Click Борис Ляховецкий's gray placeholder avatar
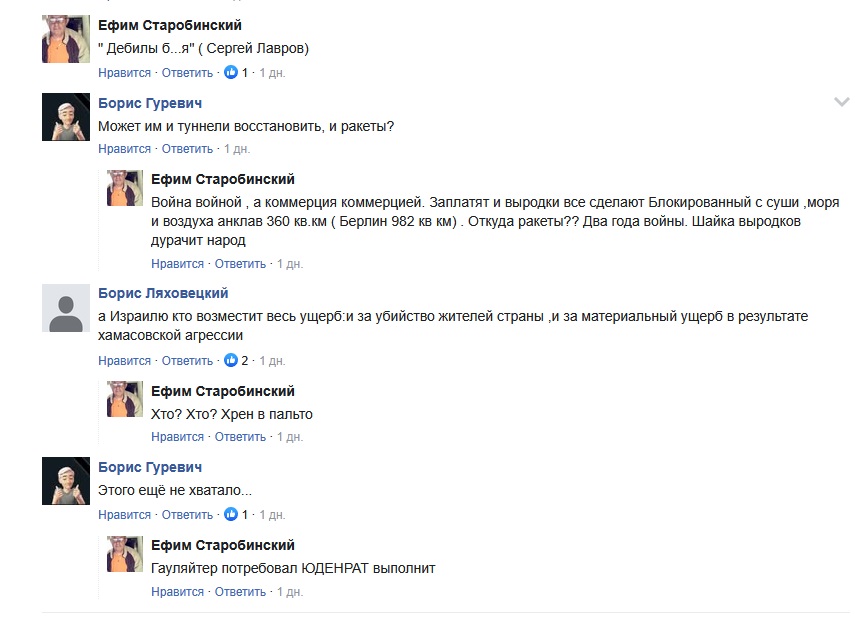 [x=66, y=308]
